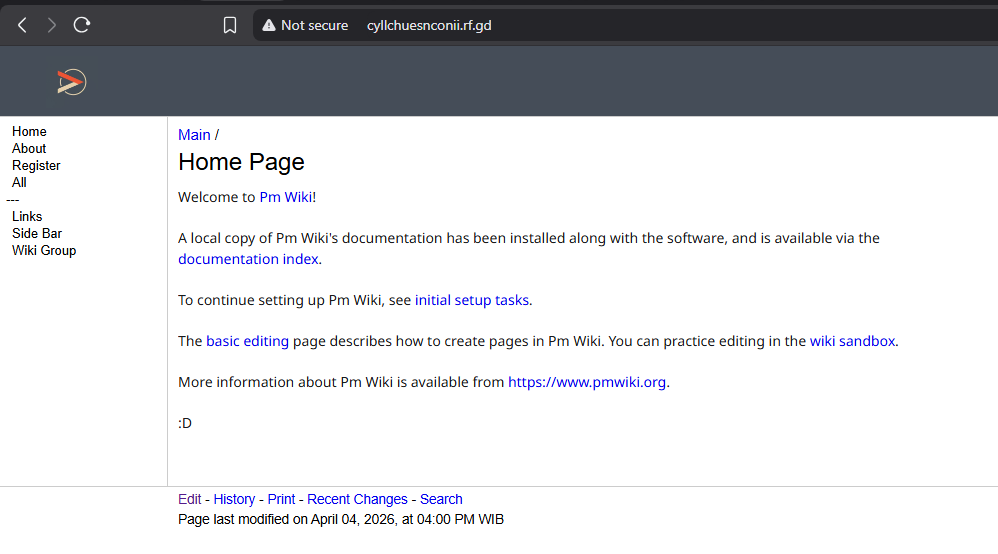This screenshot has width=998, height=554.
Task: Click the PmWiki logo in header
Action: point(71,82)
